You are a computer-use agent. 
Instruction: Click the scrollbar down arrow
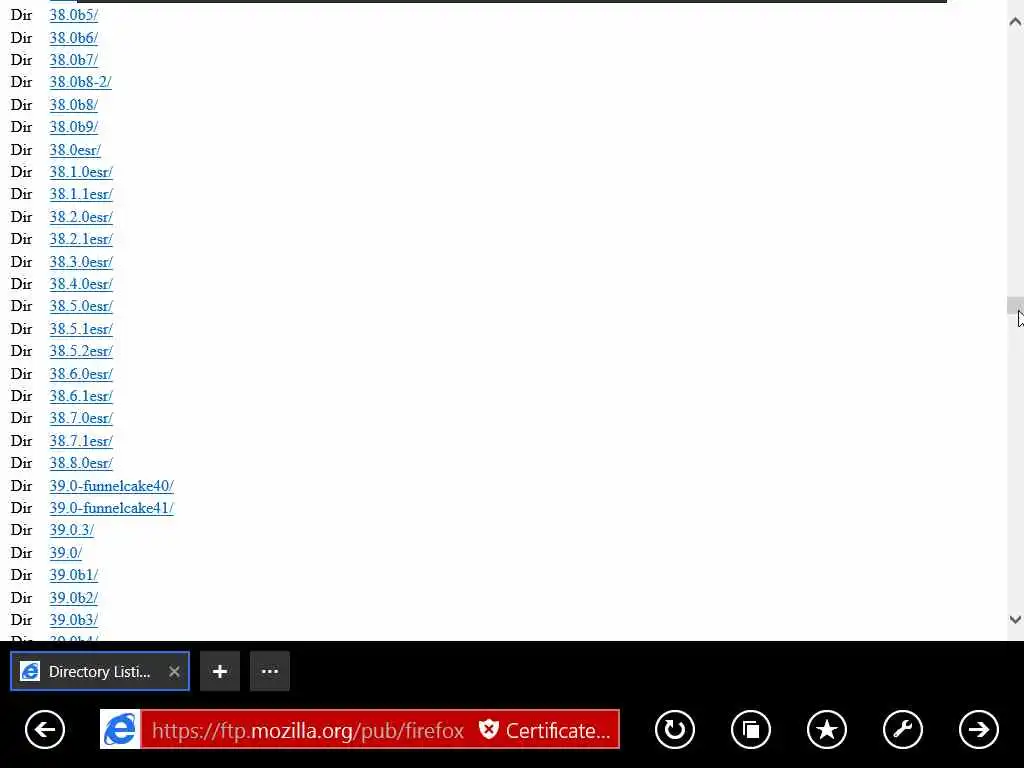[1015, 619]
